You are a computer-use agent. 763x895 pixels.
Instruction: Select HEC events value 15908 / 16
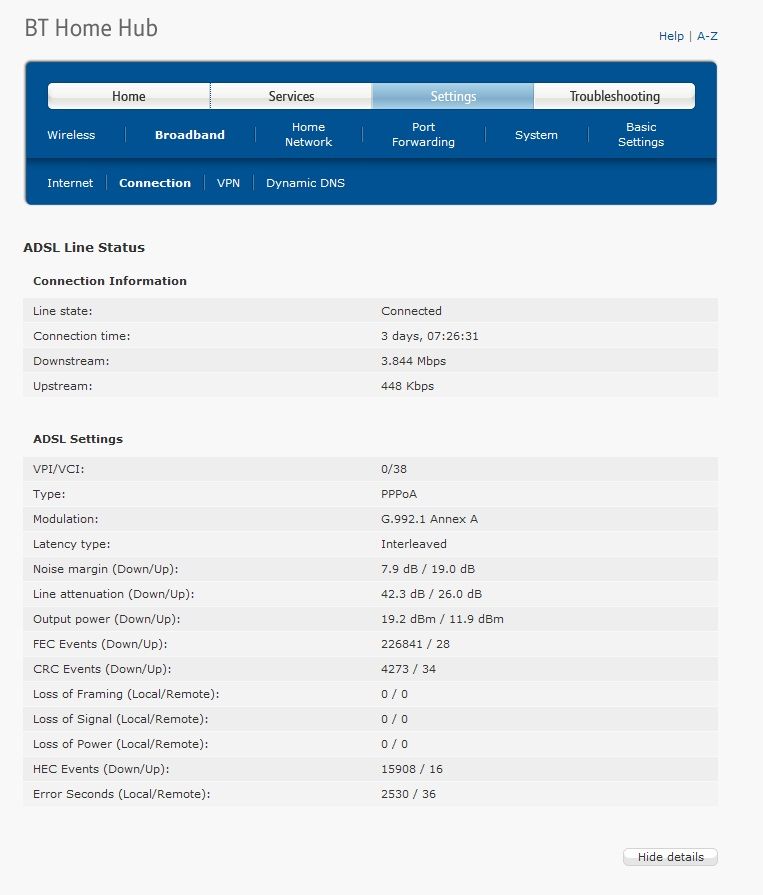pyautogui.click(x=412, y=769)
